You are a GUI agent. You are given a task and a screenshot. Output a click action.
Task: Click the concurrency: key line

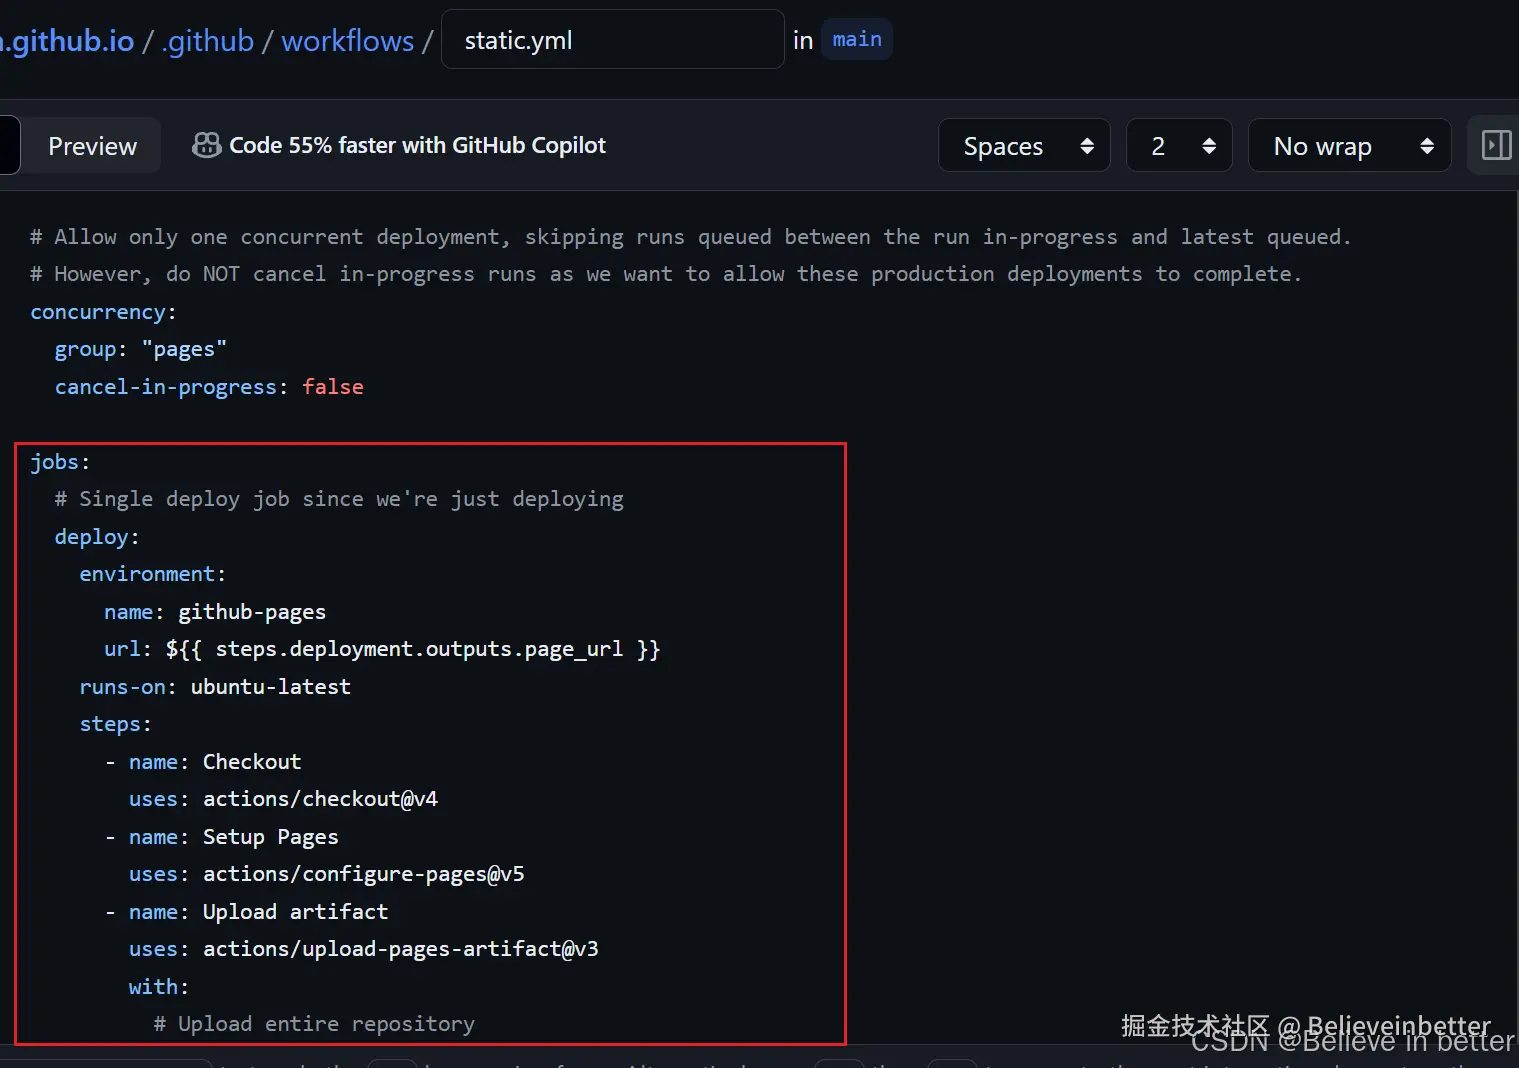point(103,312)
